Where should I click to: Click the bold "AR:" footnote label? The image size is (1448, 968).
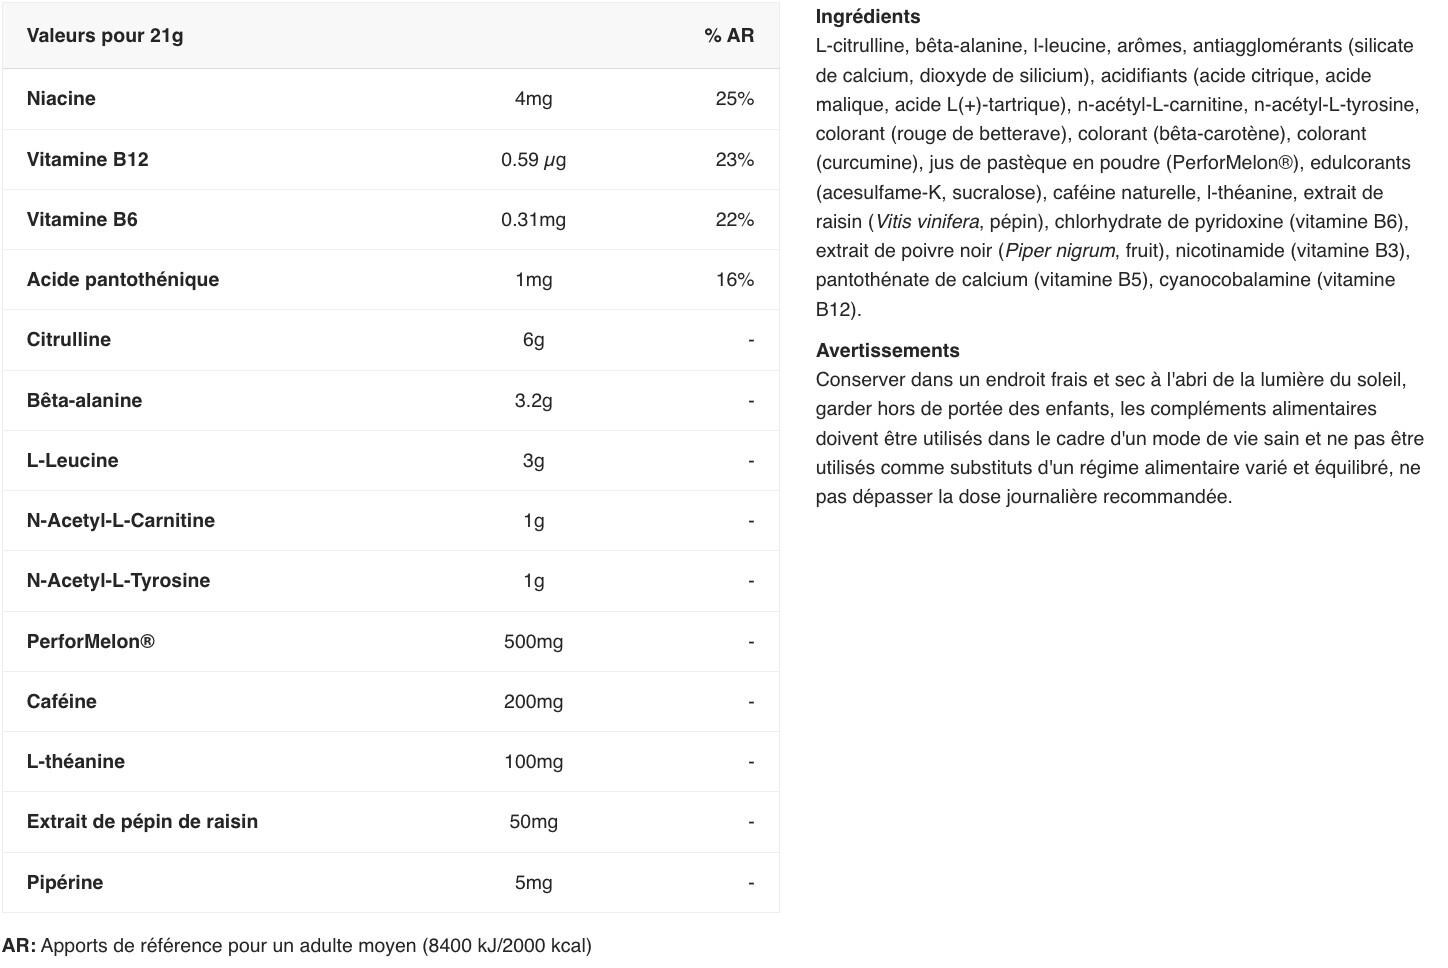[x=19, y=946]
